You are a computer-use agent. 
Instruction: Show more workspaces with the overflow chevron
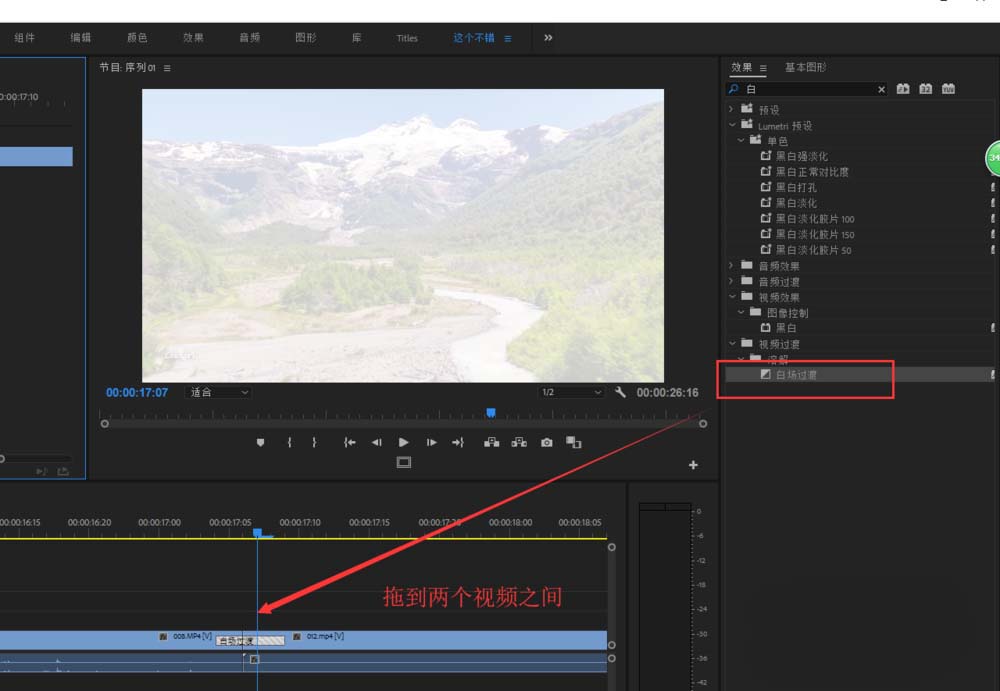548,38
